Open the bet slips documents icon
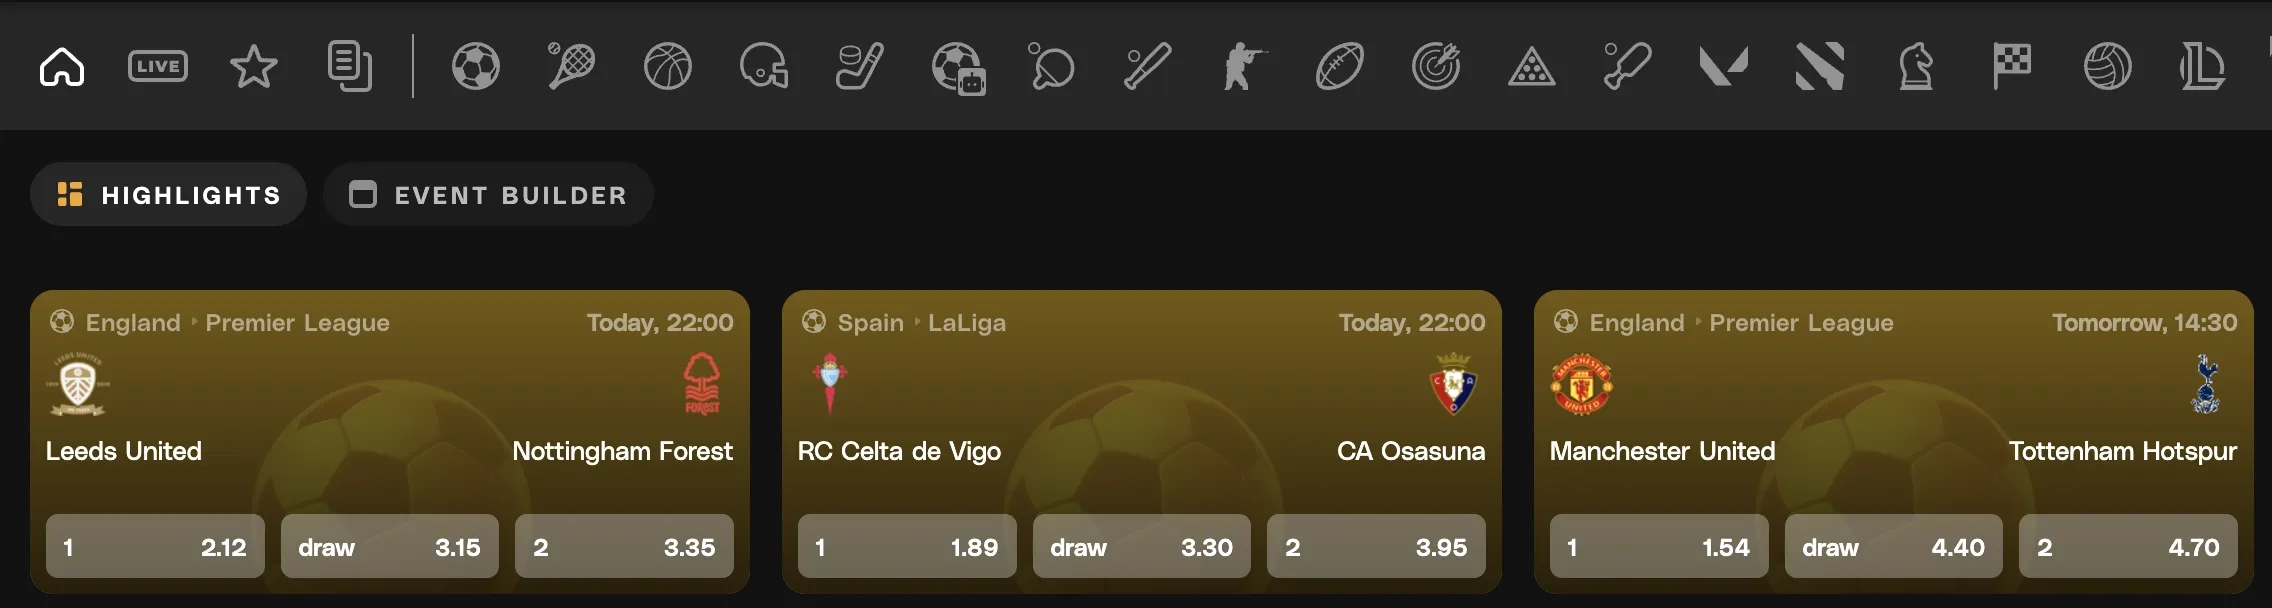The image size is (2272, 608). (x=350, y=67)
